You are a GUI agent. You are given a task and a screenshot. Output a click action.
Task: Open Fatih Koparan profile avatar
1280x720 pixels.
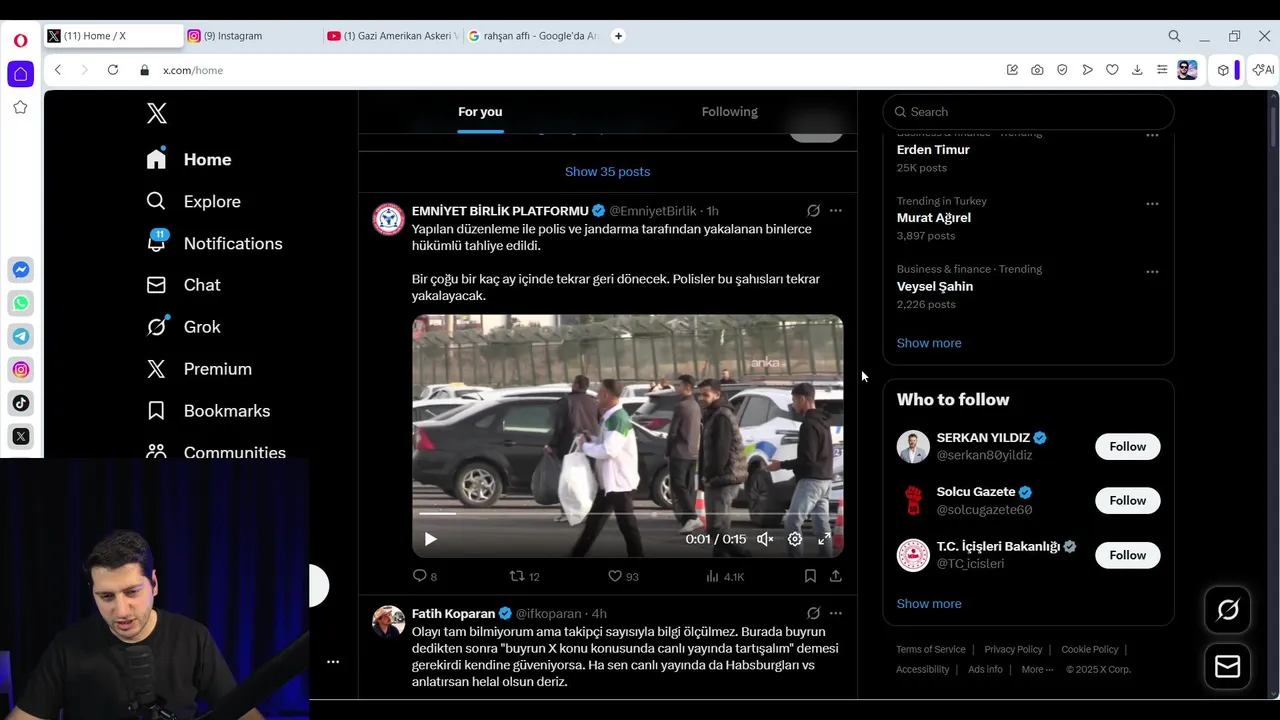pyautogui.click(x=388, y=621)
